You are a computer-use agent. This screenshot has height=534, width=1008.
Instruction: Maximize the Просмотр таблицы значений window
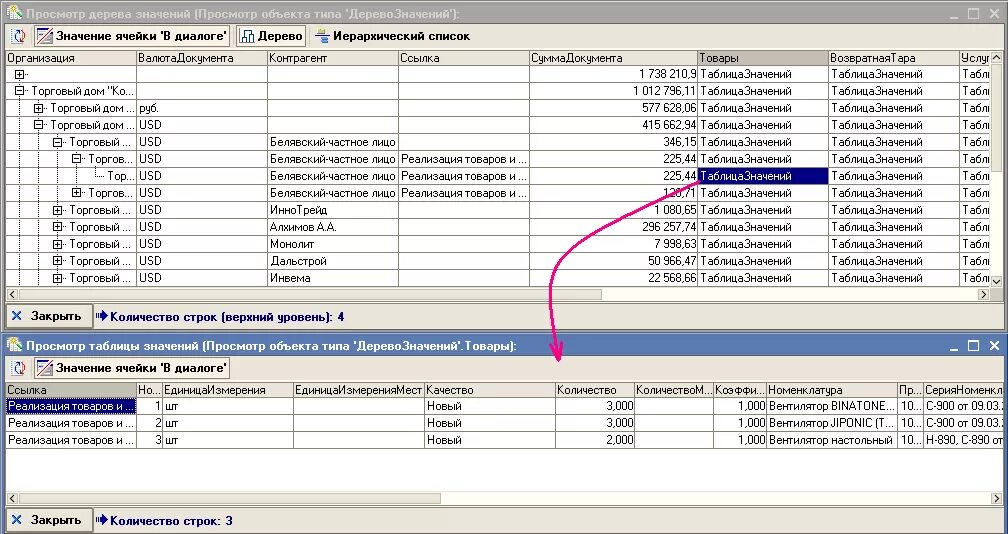tap(973, 346)
